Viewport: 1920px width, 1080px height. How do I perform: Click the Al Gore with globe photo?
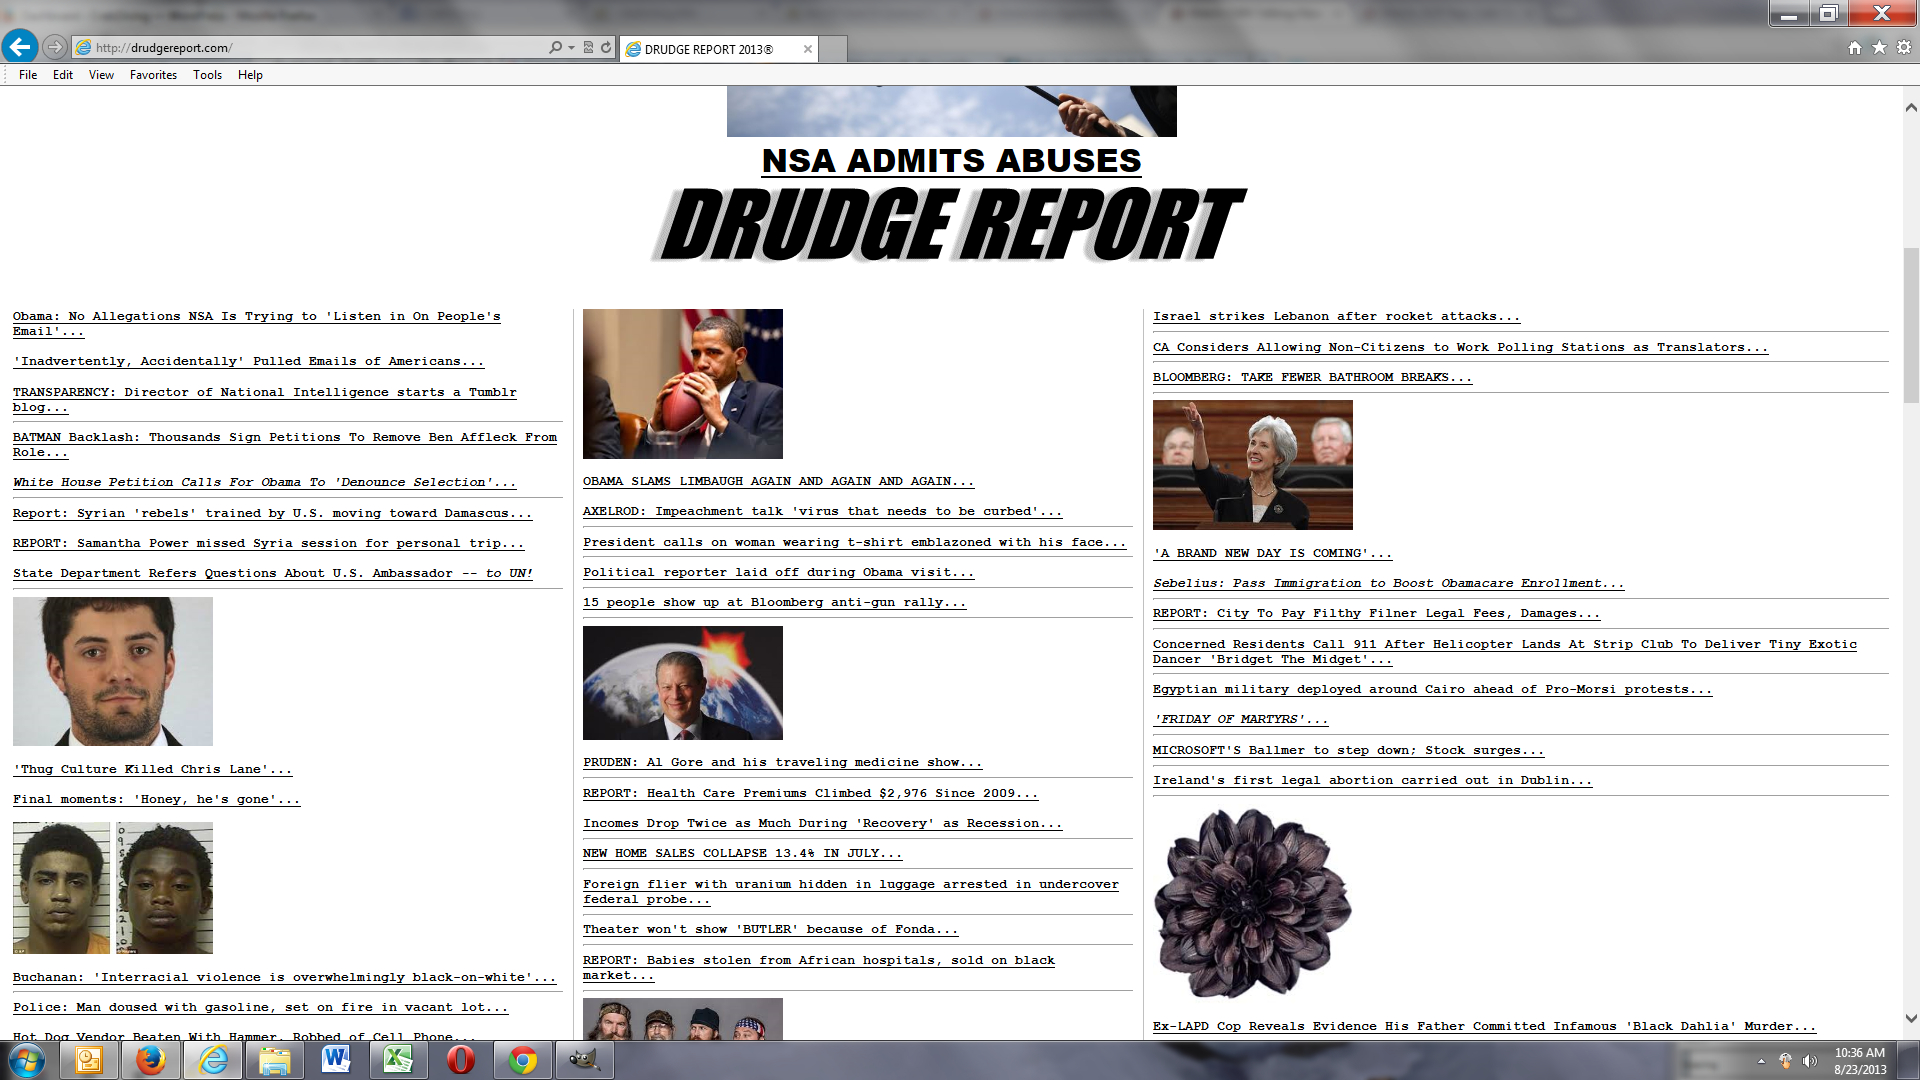point(683,683)
